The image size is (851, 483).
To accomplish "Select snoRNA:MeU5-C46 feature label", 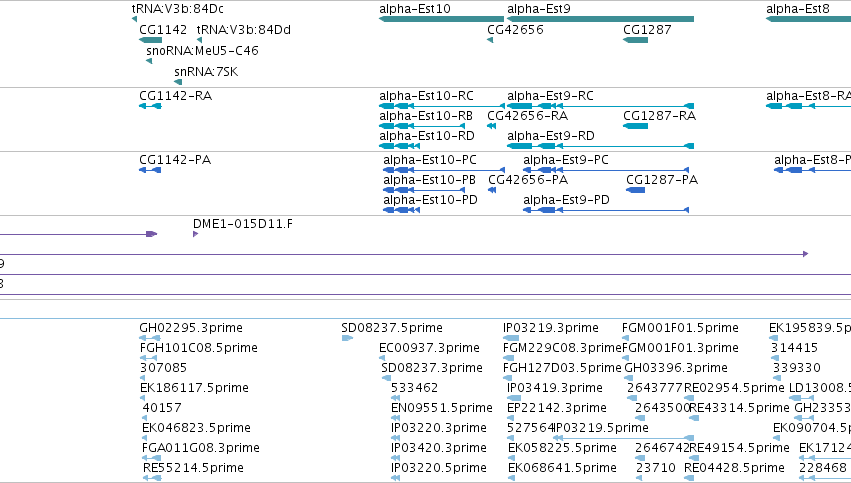I will click(202, 50).
